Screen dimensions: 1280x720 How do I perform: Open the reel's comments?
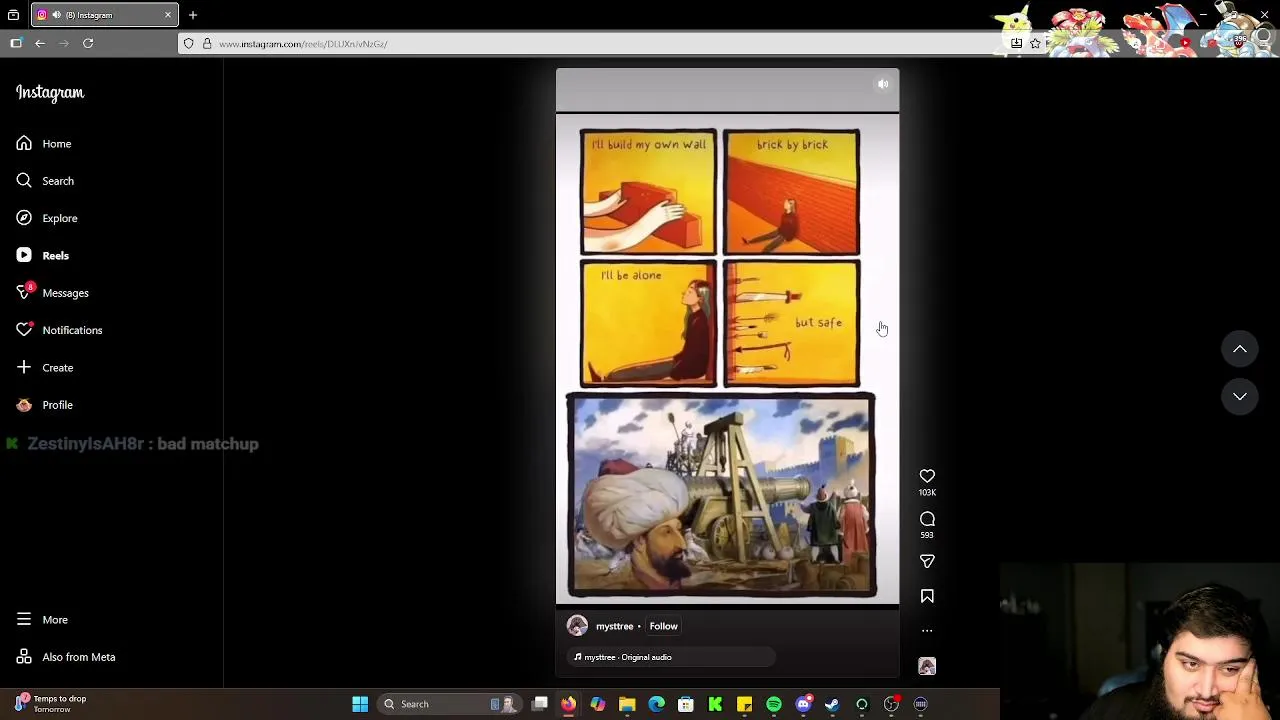point(927,519)
